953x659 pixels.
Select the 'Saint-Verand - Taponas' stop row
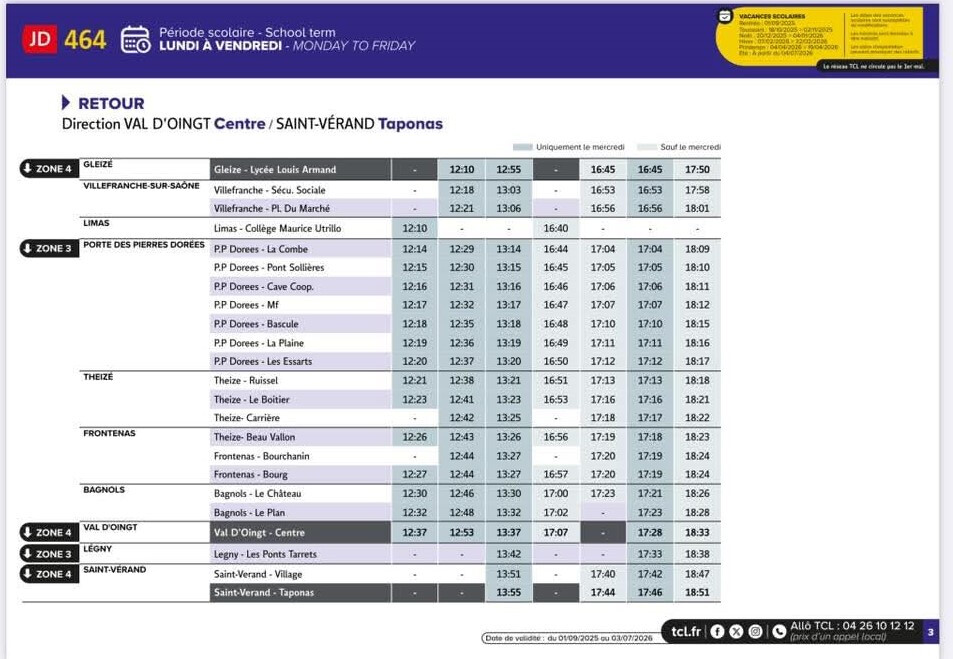(x=300, y=592)
